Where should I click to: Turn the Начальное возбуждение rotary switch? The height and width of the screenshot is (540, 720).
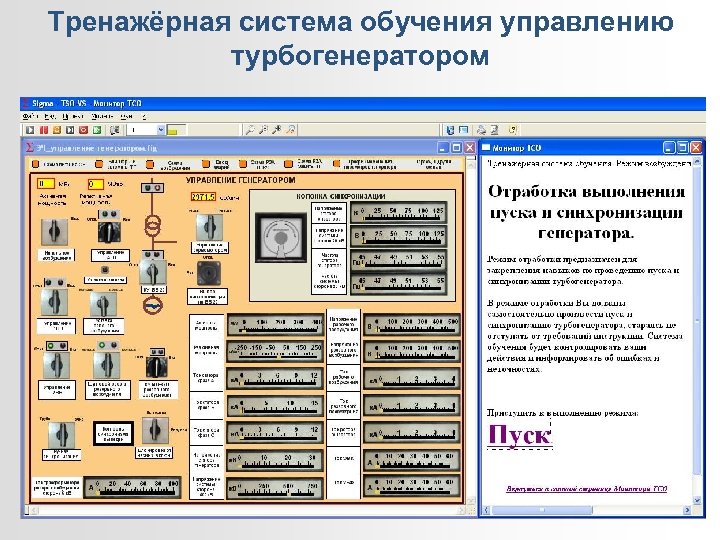54,232
